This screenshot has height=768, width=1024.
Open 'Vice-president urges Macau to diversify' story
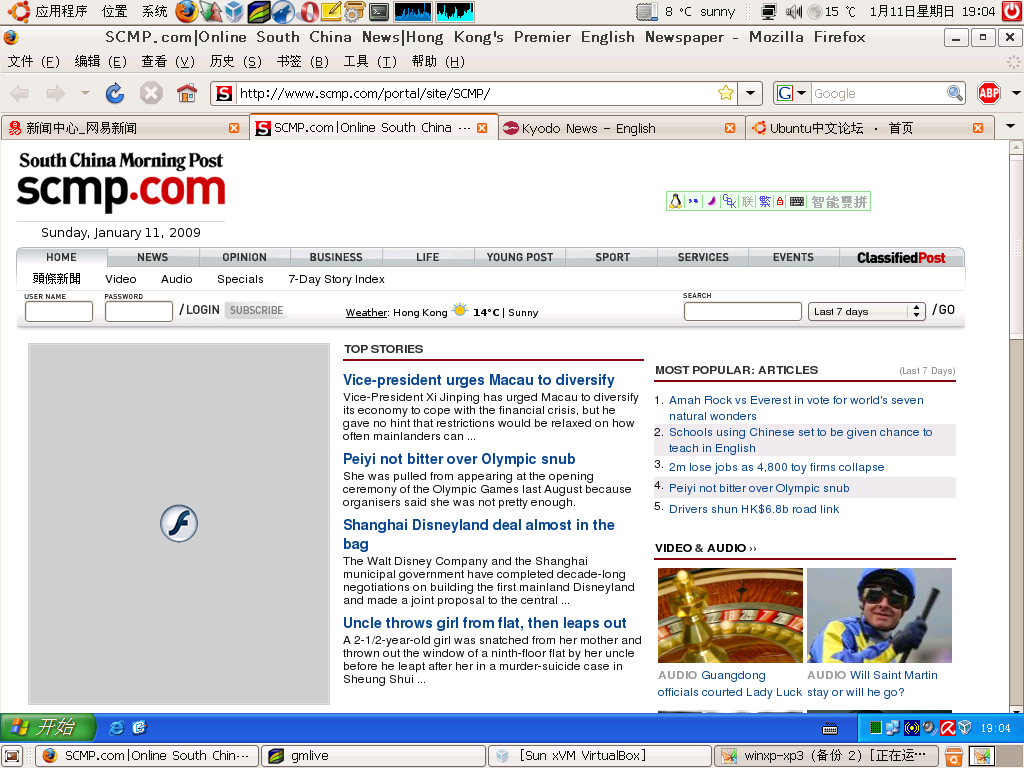(x=479, y=380)
